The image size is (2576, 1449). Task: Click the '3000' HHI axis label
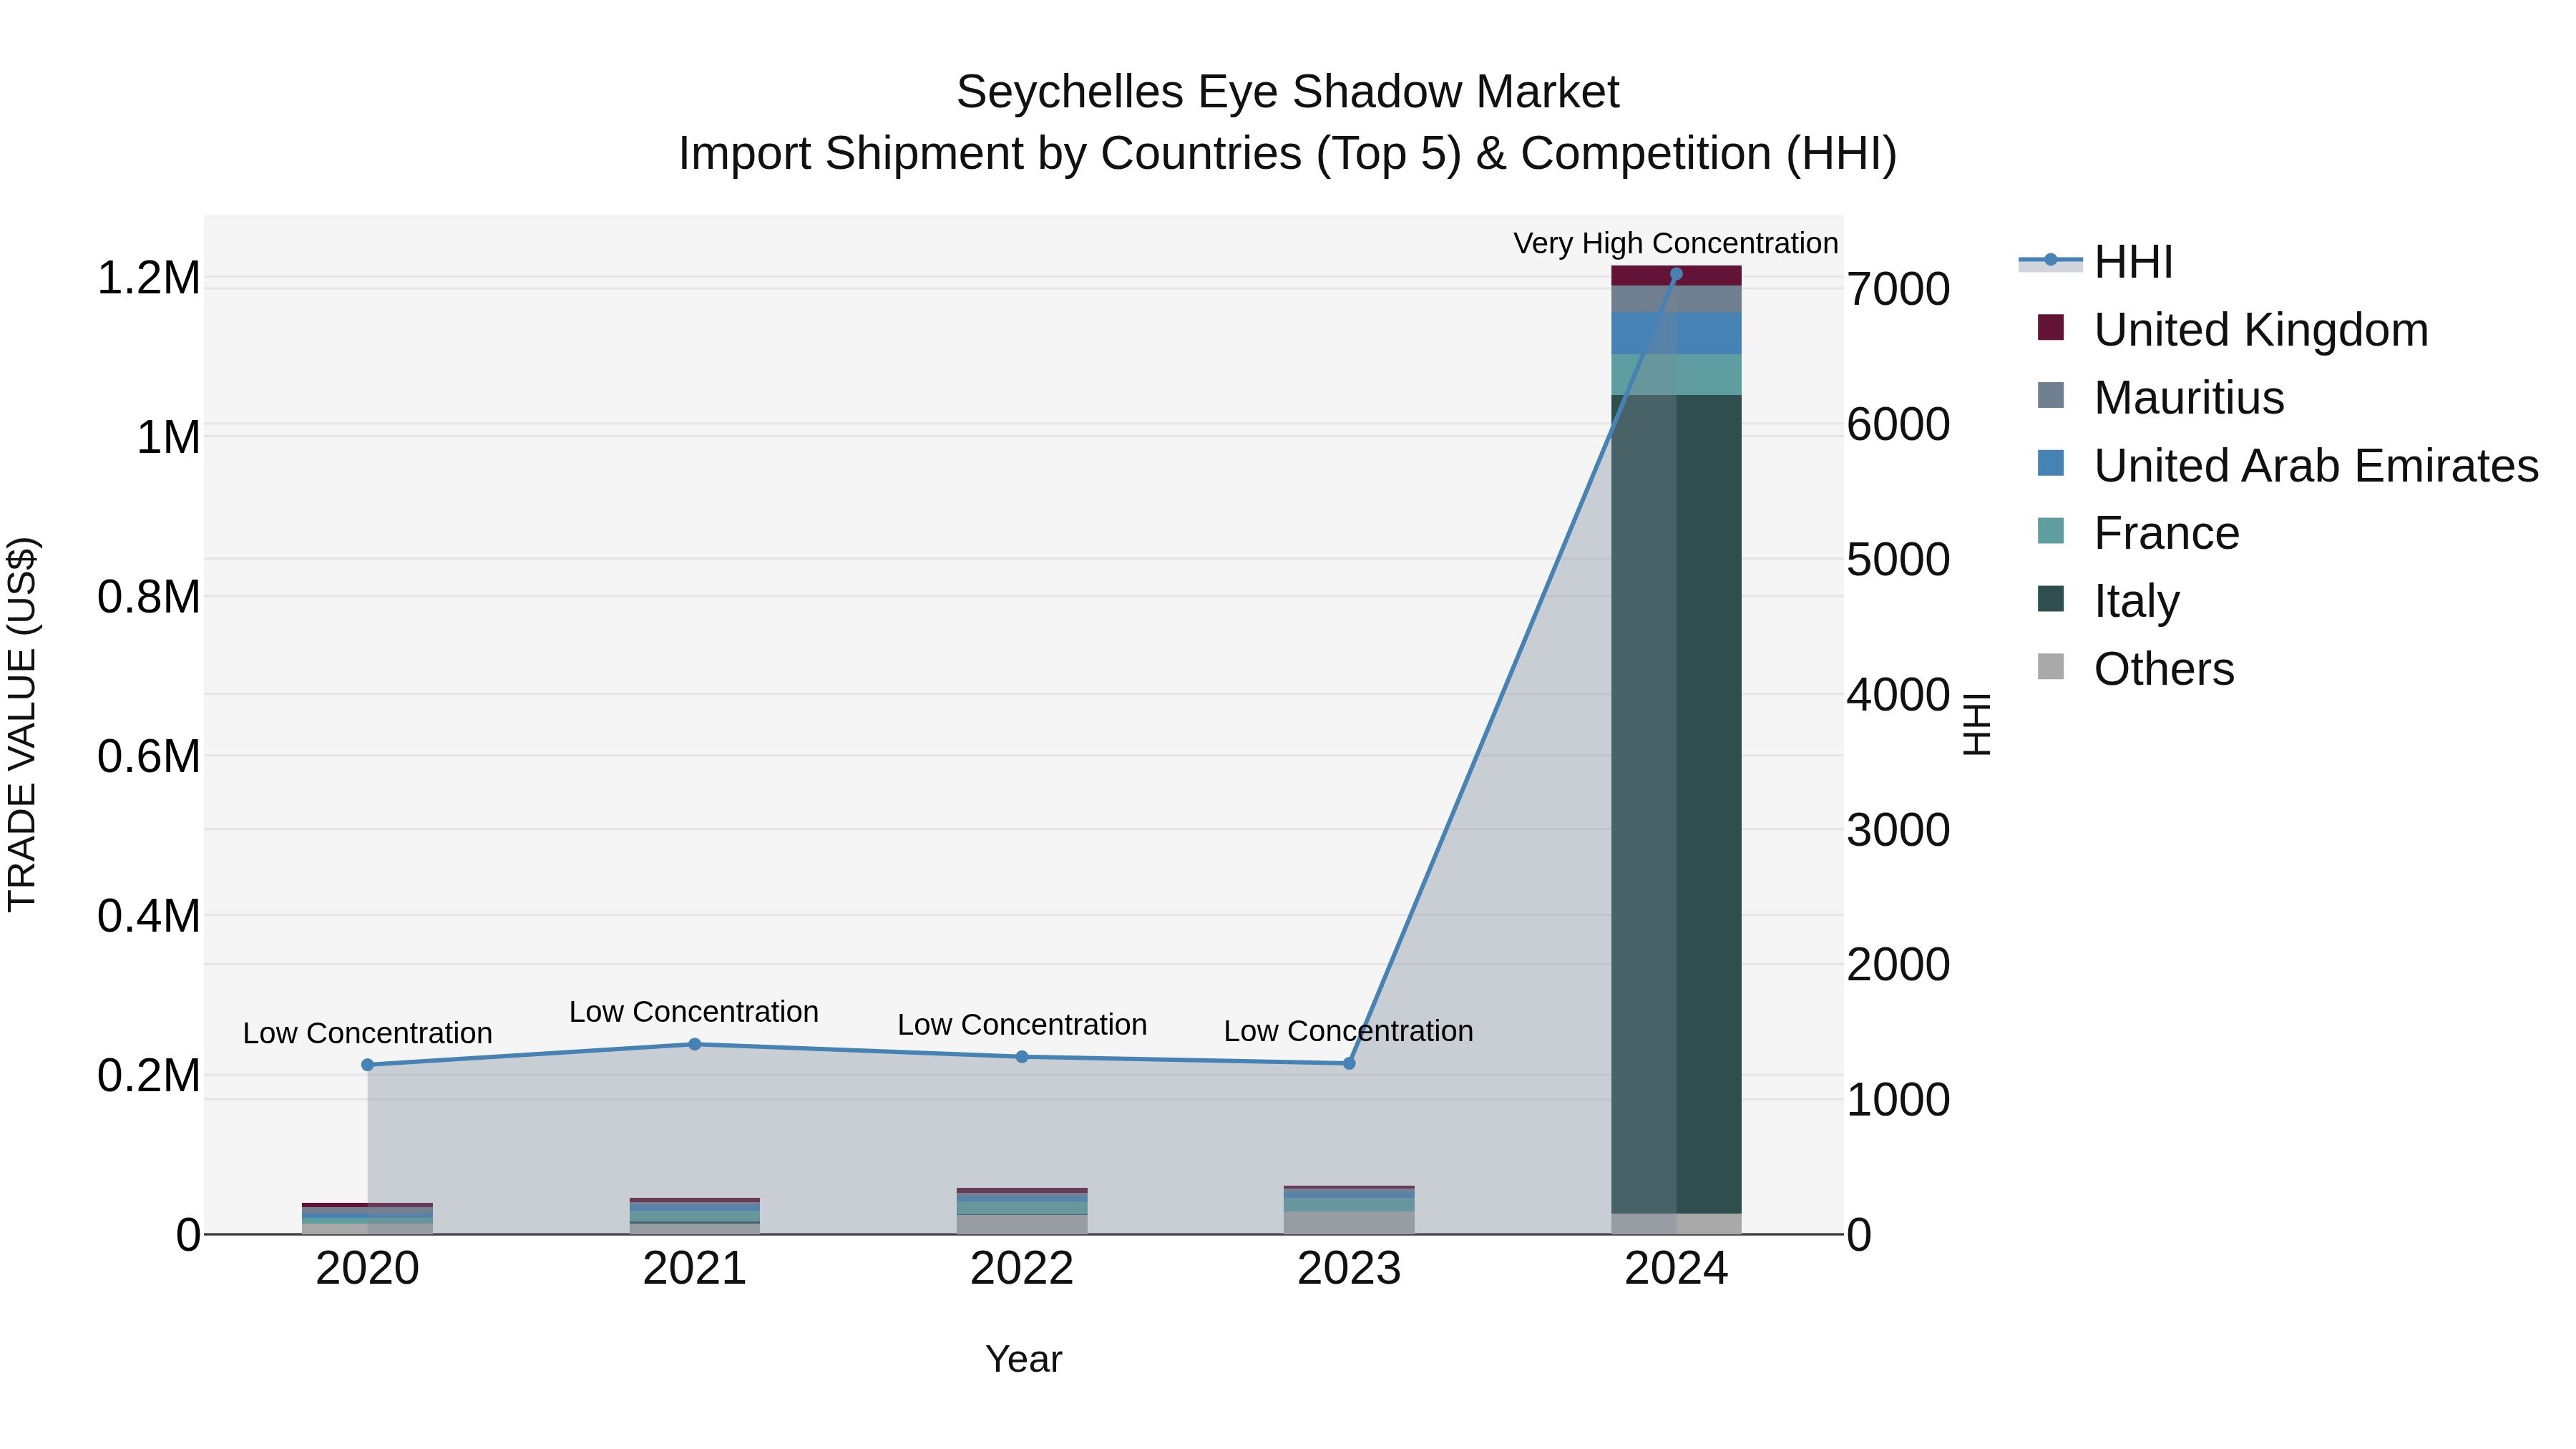(1898, 829)
